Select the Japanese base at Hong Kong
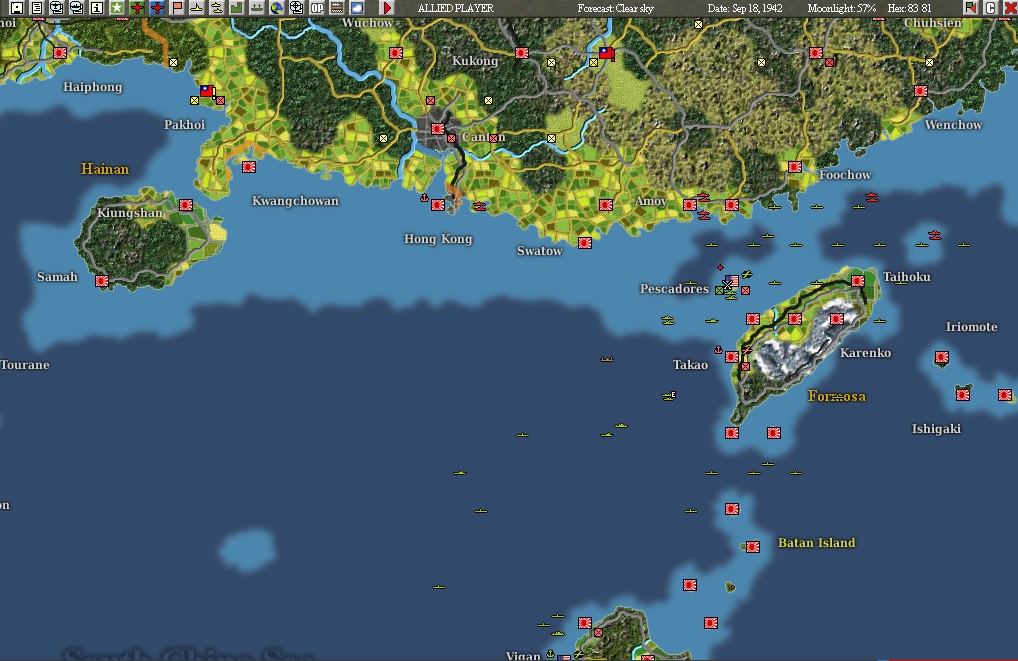The image size is (1018, 661). tap(438, 205)
